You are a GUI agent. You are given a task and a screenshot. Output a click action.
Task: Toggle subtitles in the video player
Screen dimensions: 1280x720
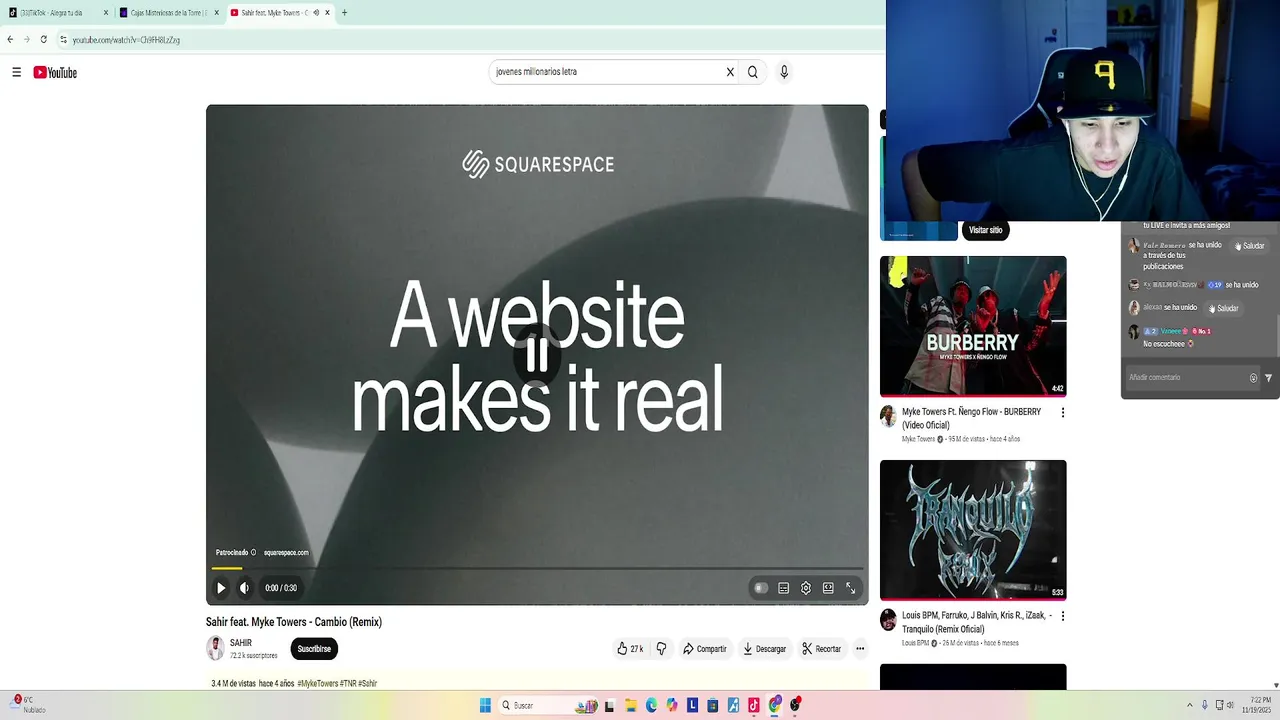[784, 588]
